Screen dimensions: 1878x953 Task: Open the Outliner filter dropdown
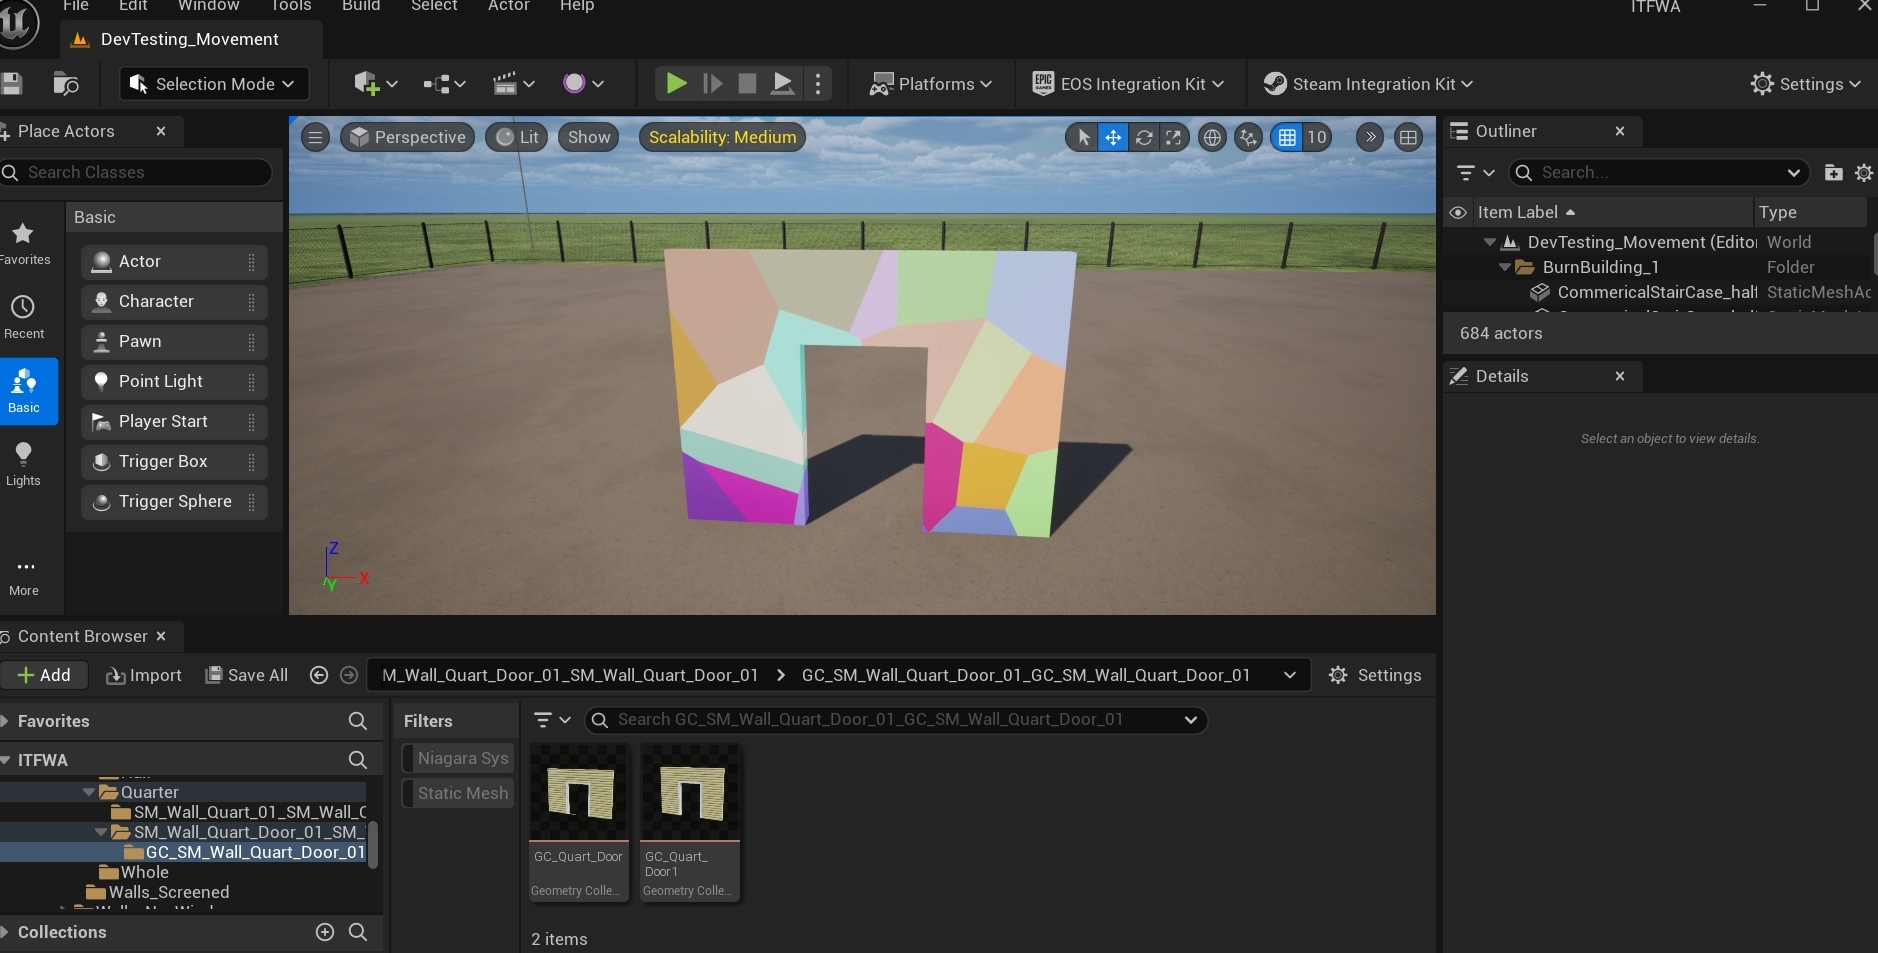tap(1475, 173)
